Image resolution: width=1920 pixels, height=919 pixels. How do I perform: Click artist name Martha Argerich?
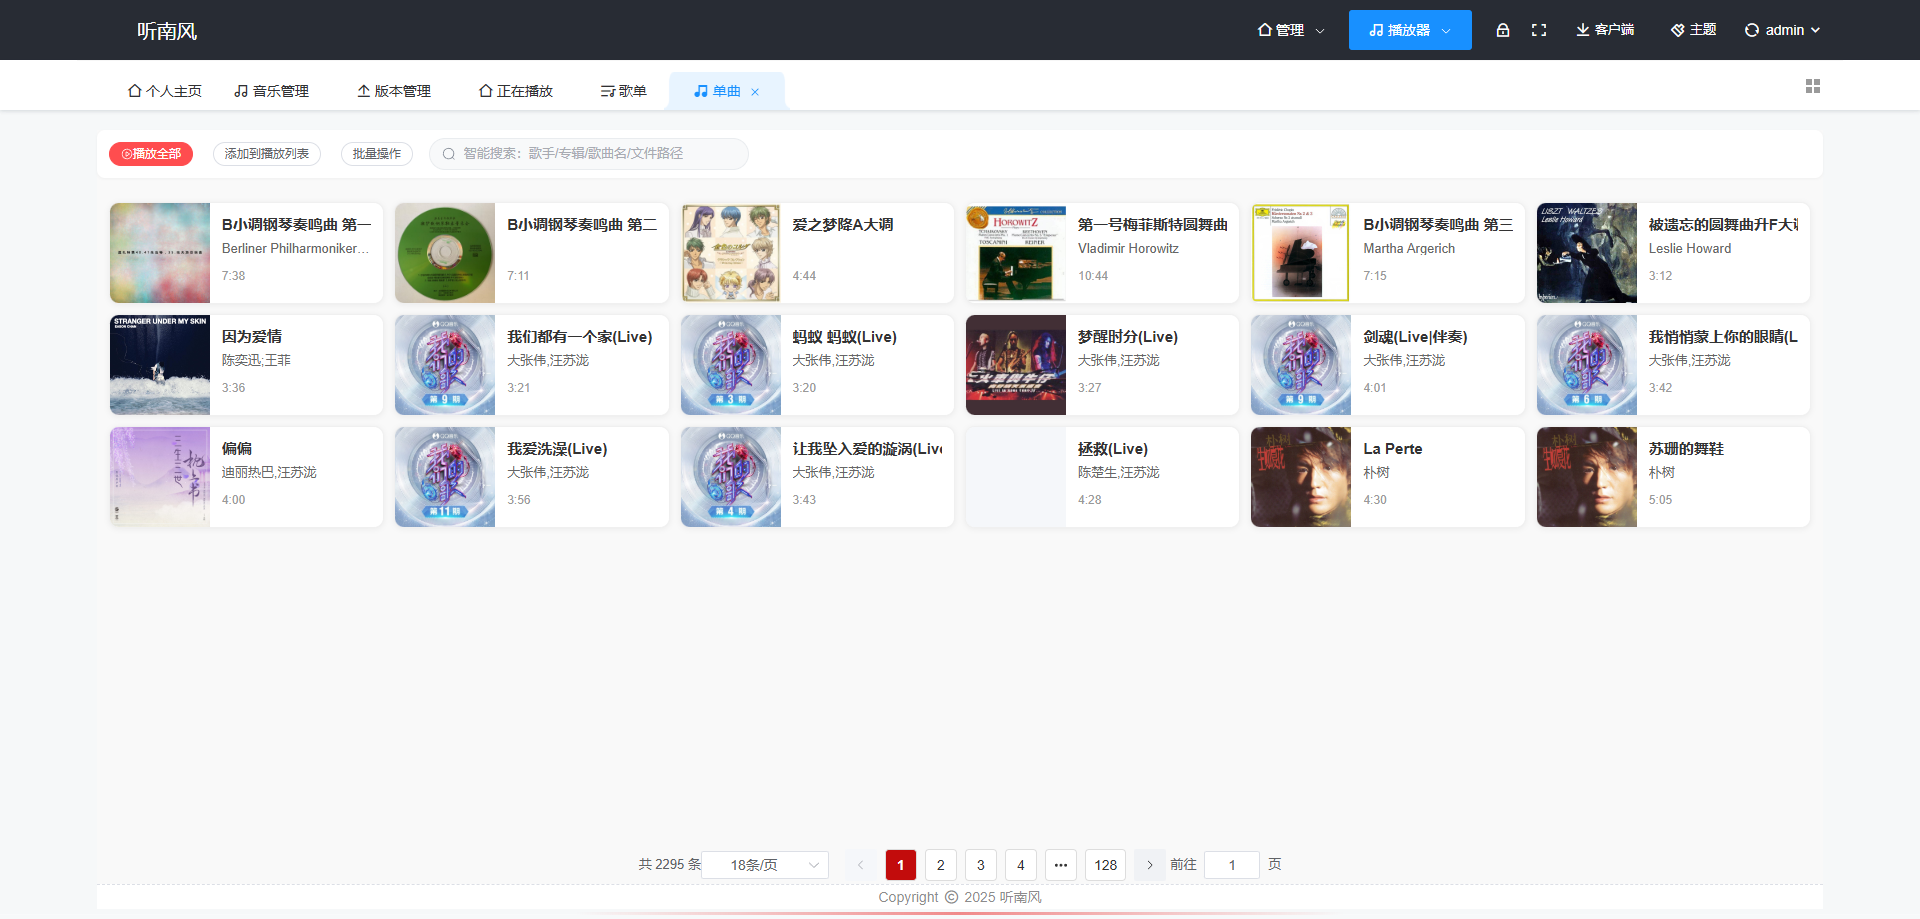pyautogui.click(x=1409, y=249)
